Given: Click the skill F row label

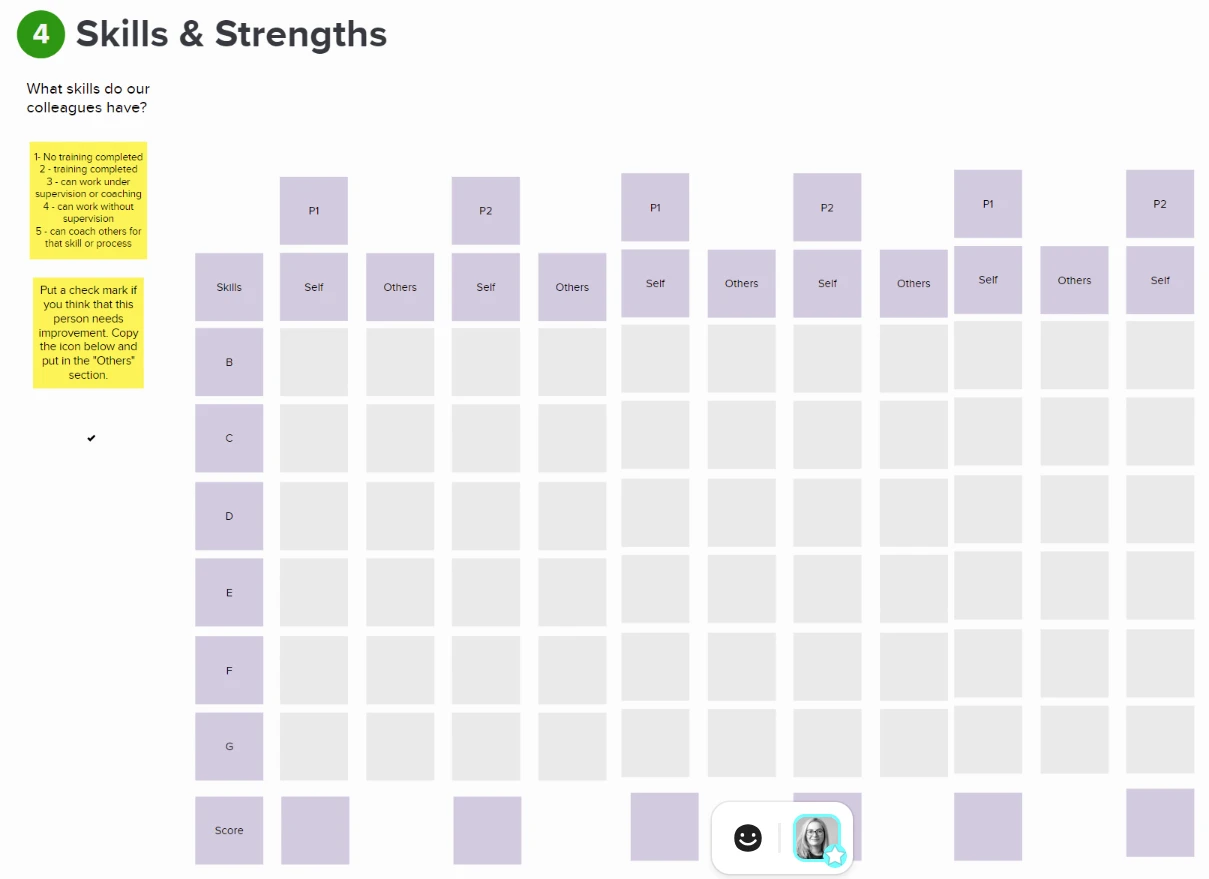Looking at the screenshot, I should 229,670.
